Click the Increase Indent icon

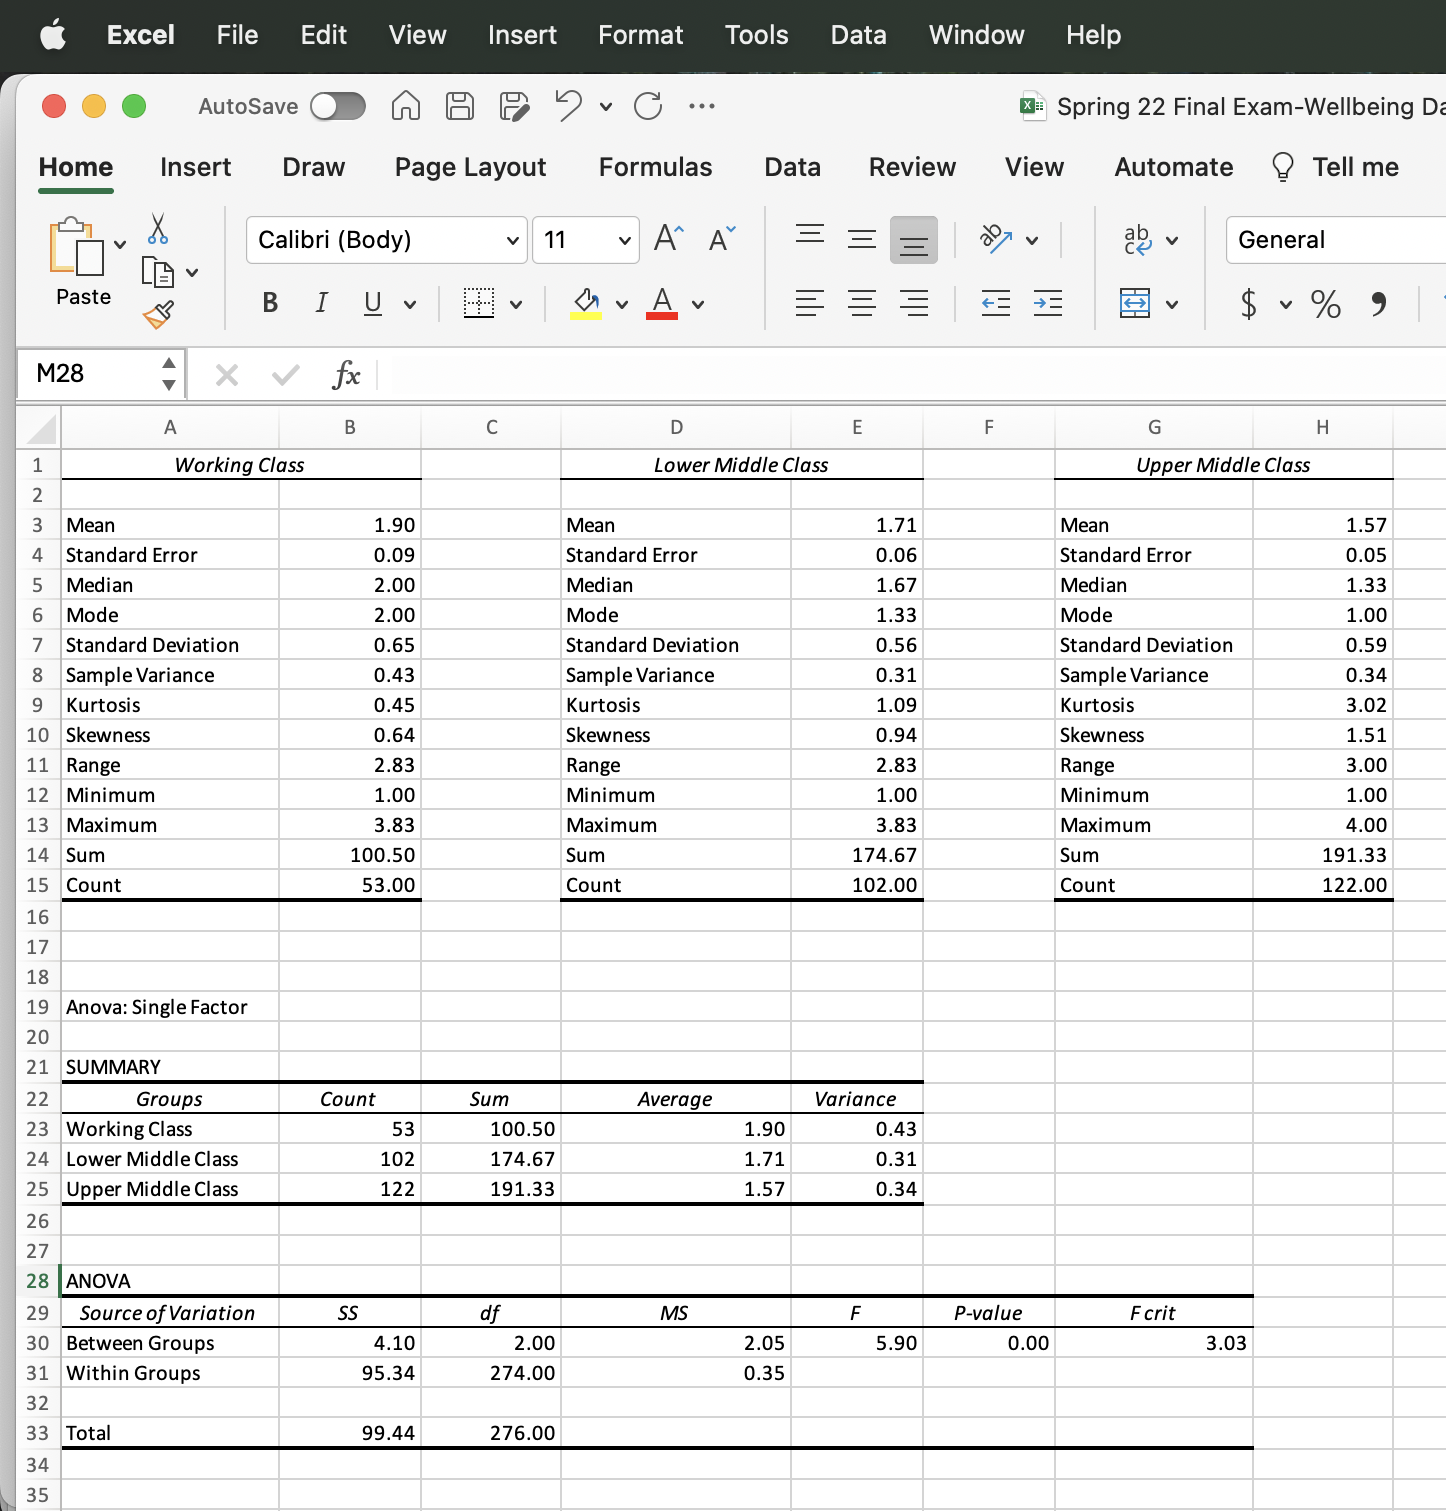coord(1048,303)
